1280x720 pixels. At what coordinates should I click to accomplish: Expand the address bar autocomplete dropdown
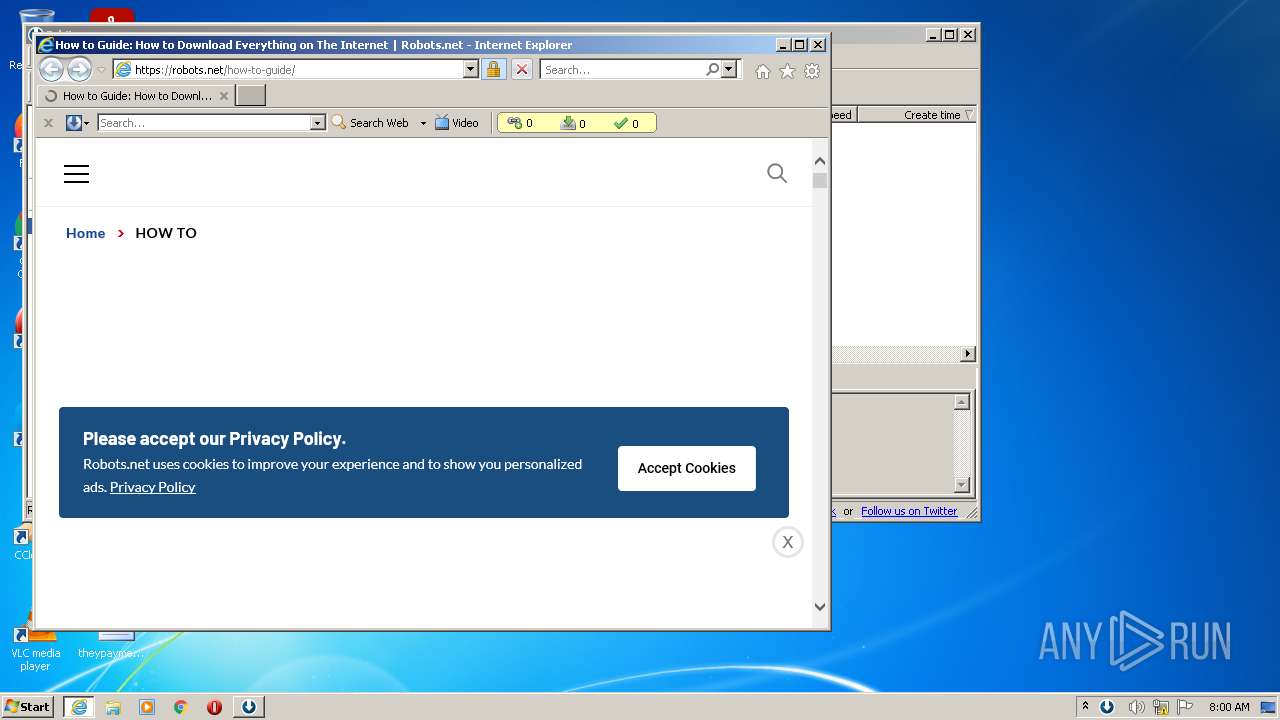(x=470, y=70)
